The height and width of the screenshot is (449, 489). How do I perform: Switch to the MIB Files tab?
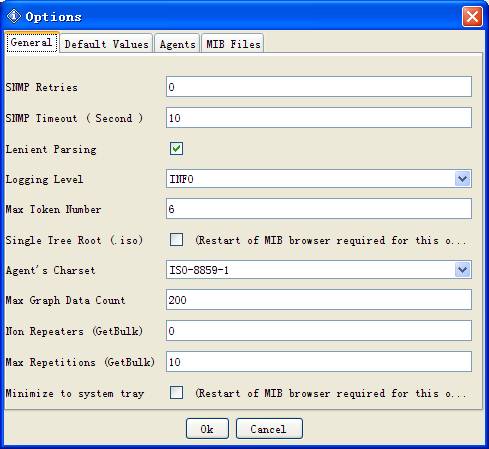point(233,44)
